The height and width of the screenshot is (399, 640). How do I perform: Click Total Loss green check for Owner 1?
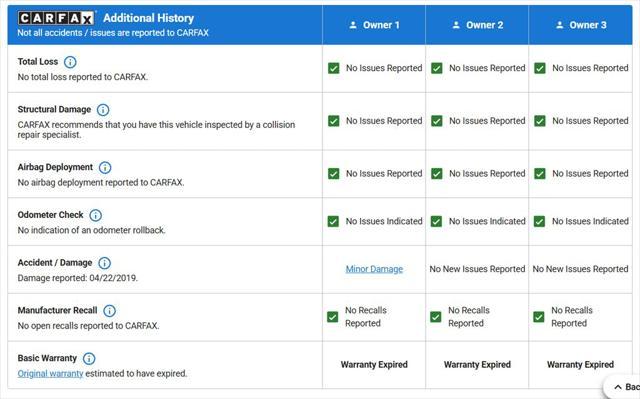tap(333, 68)
